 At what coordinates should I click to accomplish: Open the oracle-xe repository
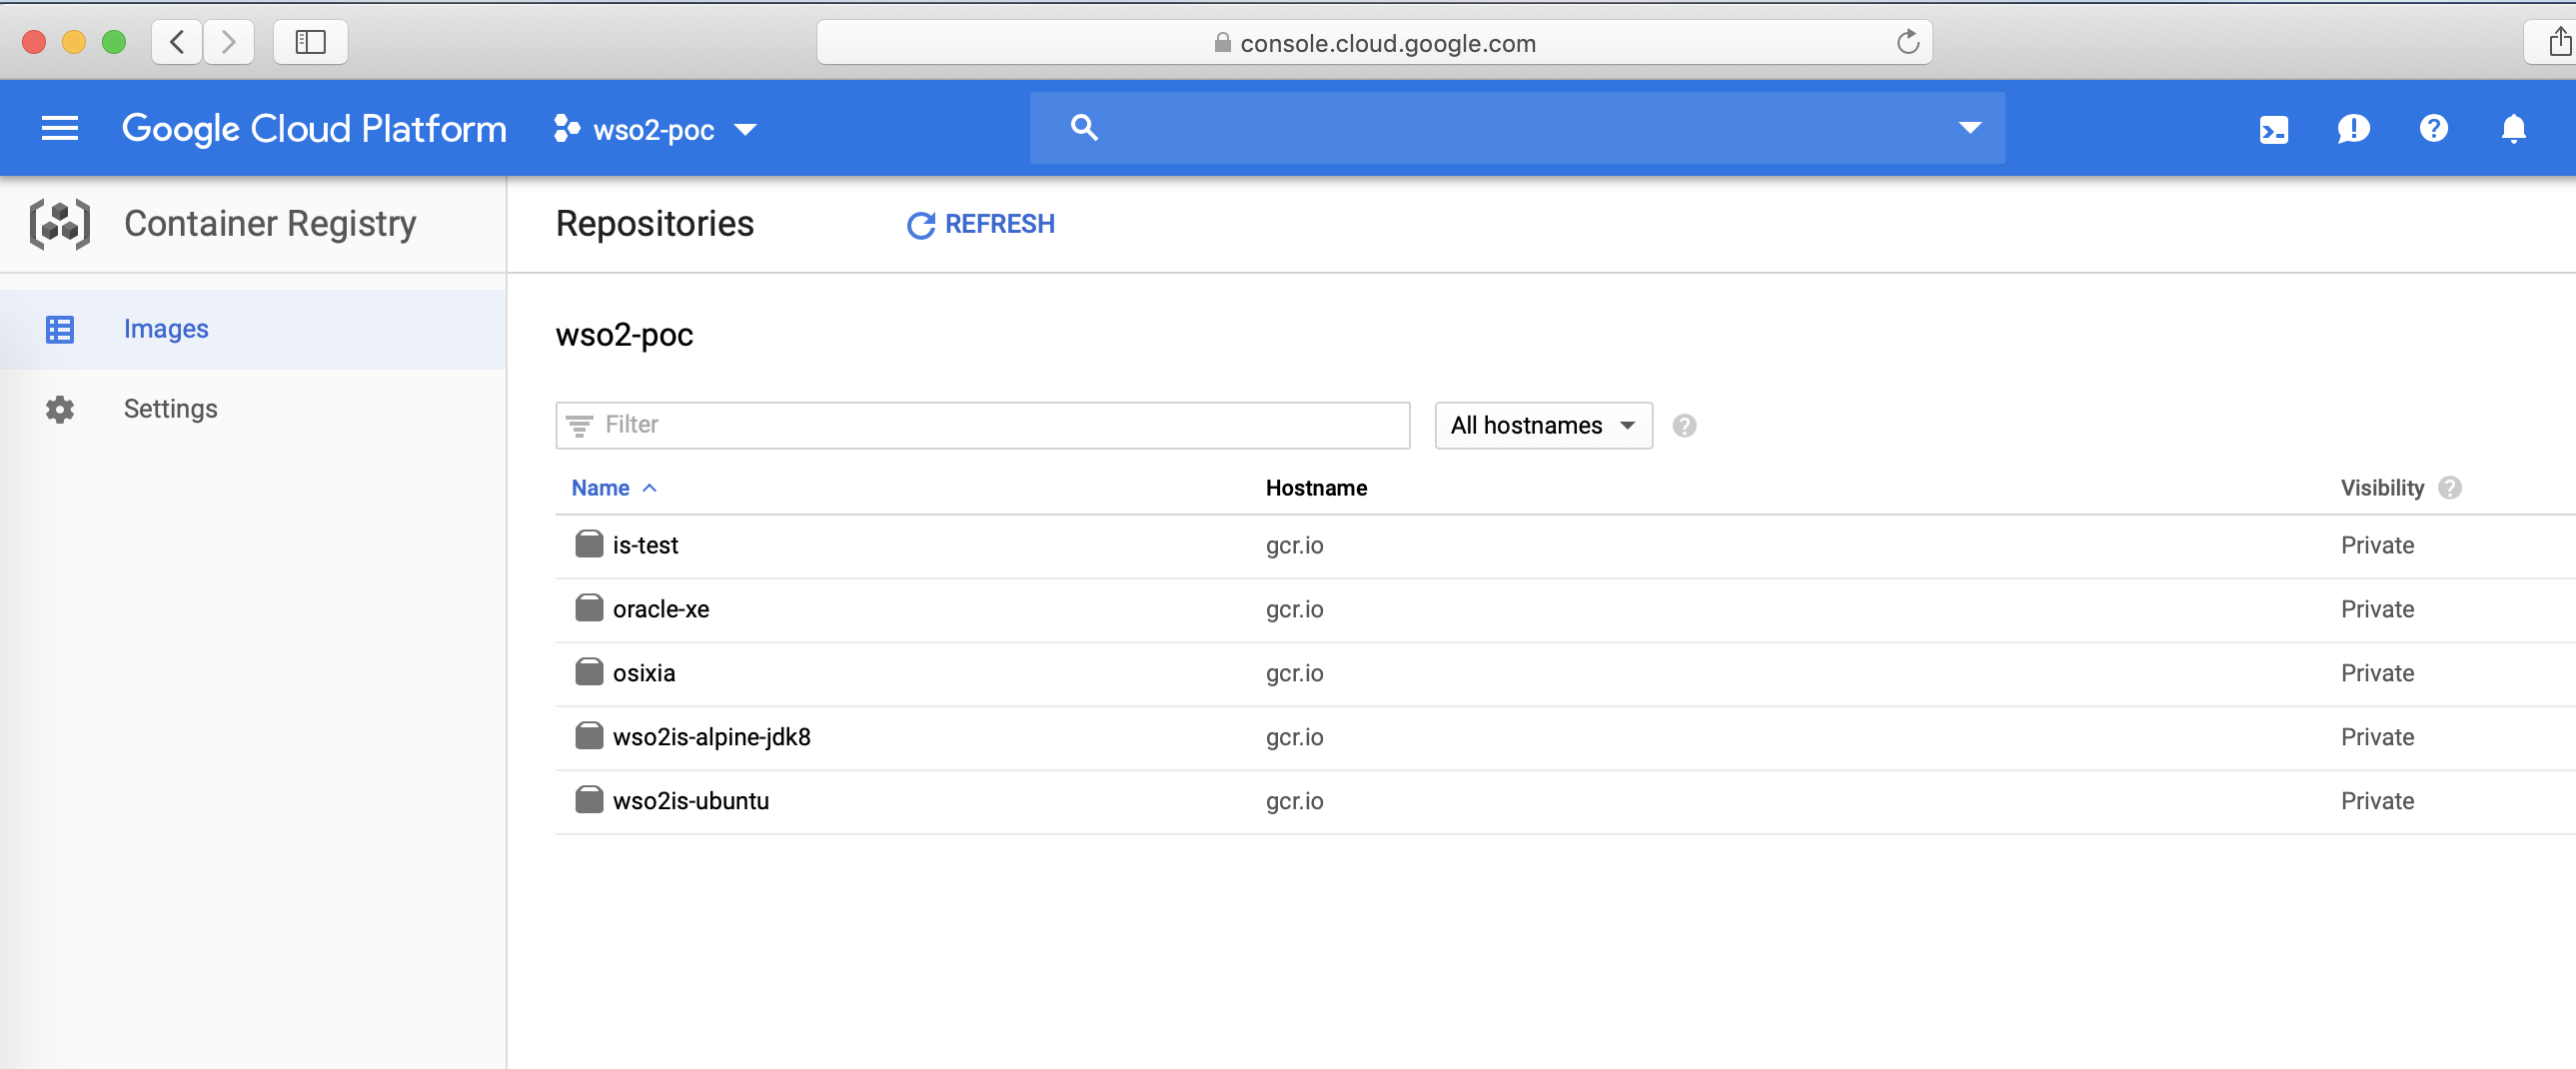660,609
